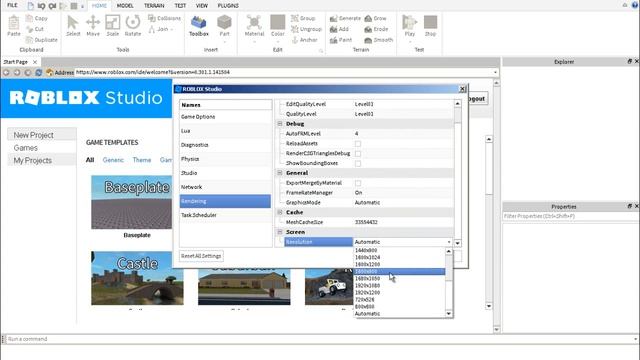Click the Group icon
This screenshot has height=360, width=640.
pyautogui.click(x=295, y=18)
